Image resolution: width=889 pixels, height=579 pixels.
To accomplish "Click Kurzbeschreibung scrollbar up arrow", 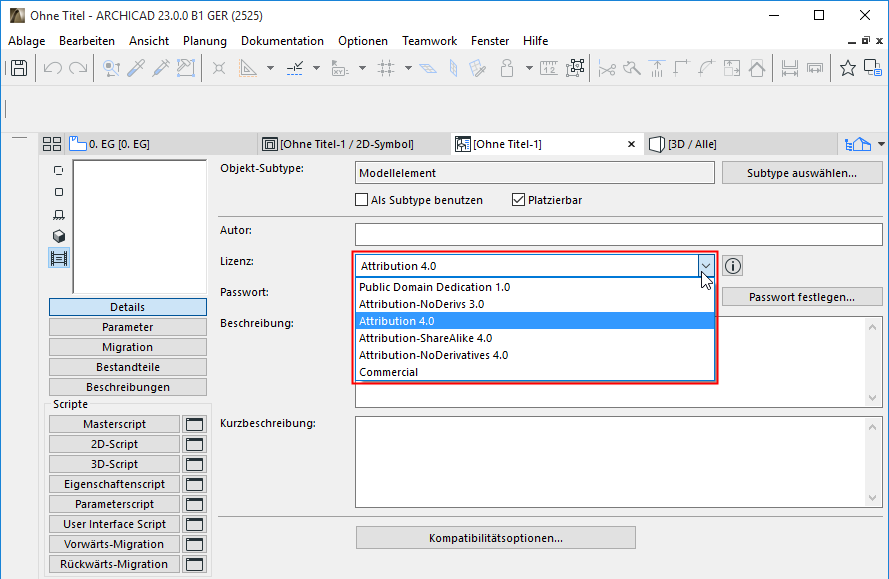I will [x=873, y=426].
